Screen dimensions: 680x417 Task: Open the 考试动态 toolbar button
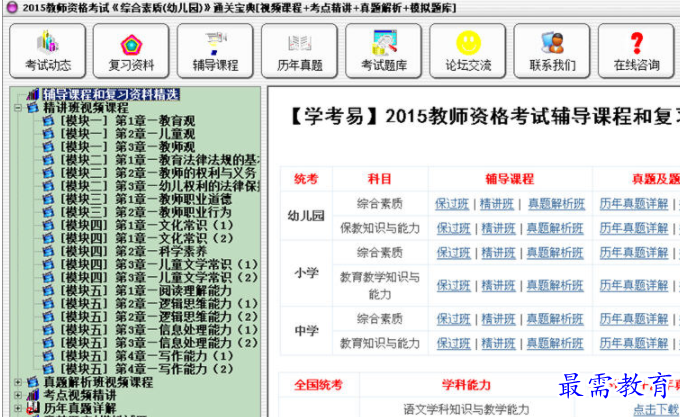pyautogui.click(x=48, y=51)
